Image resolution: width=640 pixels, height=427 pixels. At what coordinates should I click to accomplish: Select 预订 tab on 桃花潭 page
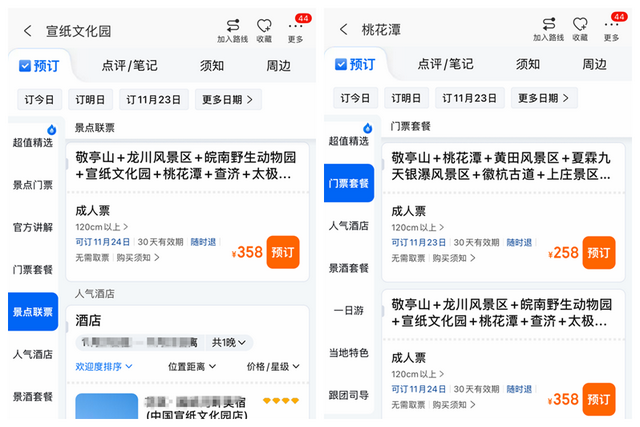click(356, 64)
